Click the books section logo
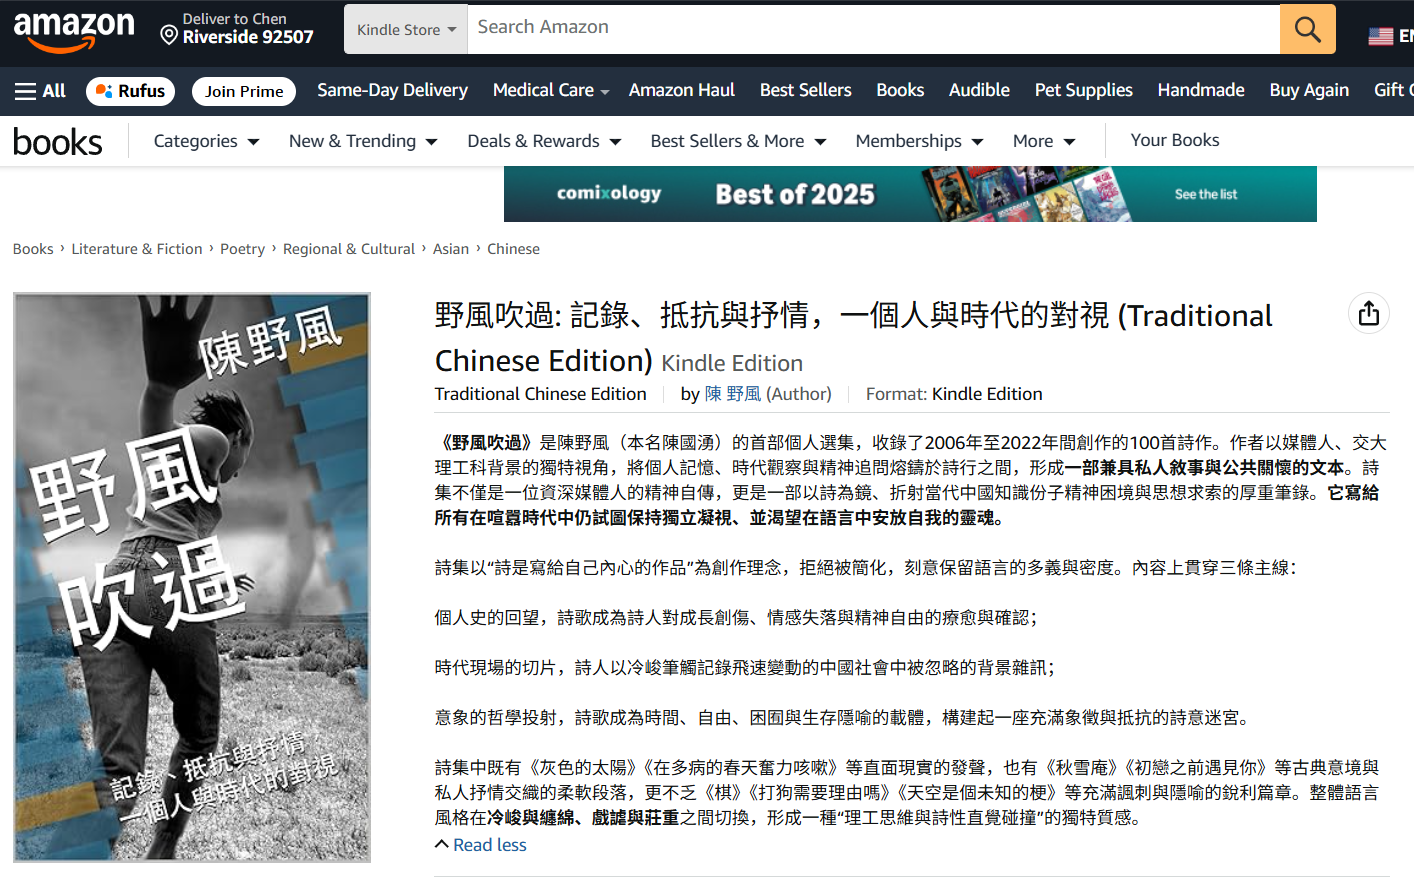Image resolution: width=1414 pixels, height=891 pixels. tap(58, 142)
